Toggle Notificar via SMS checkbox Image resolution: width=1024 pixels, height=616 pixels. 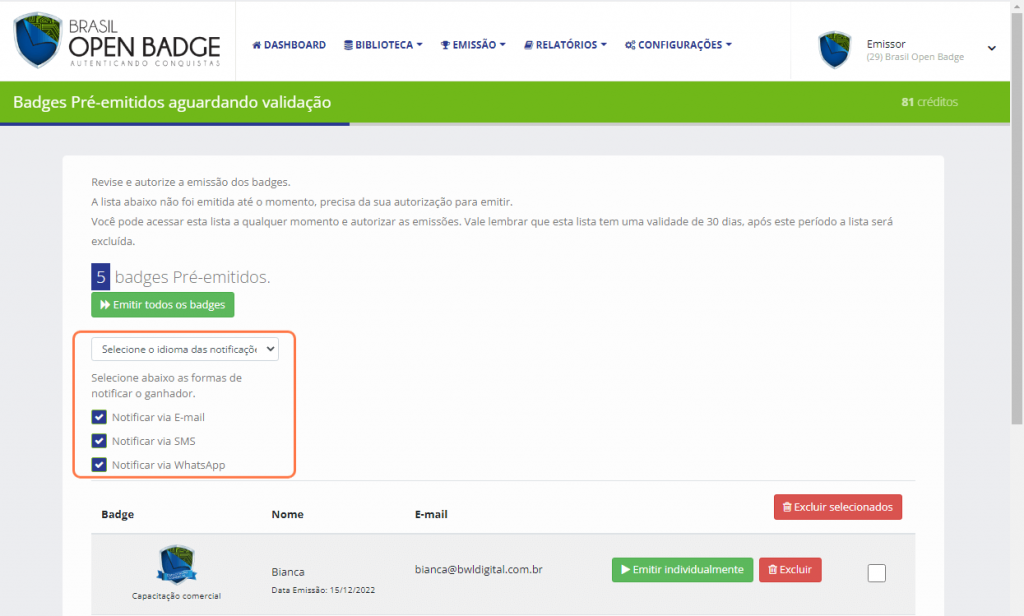pyautogui.click(x=99, y=441)
